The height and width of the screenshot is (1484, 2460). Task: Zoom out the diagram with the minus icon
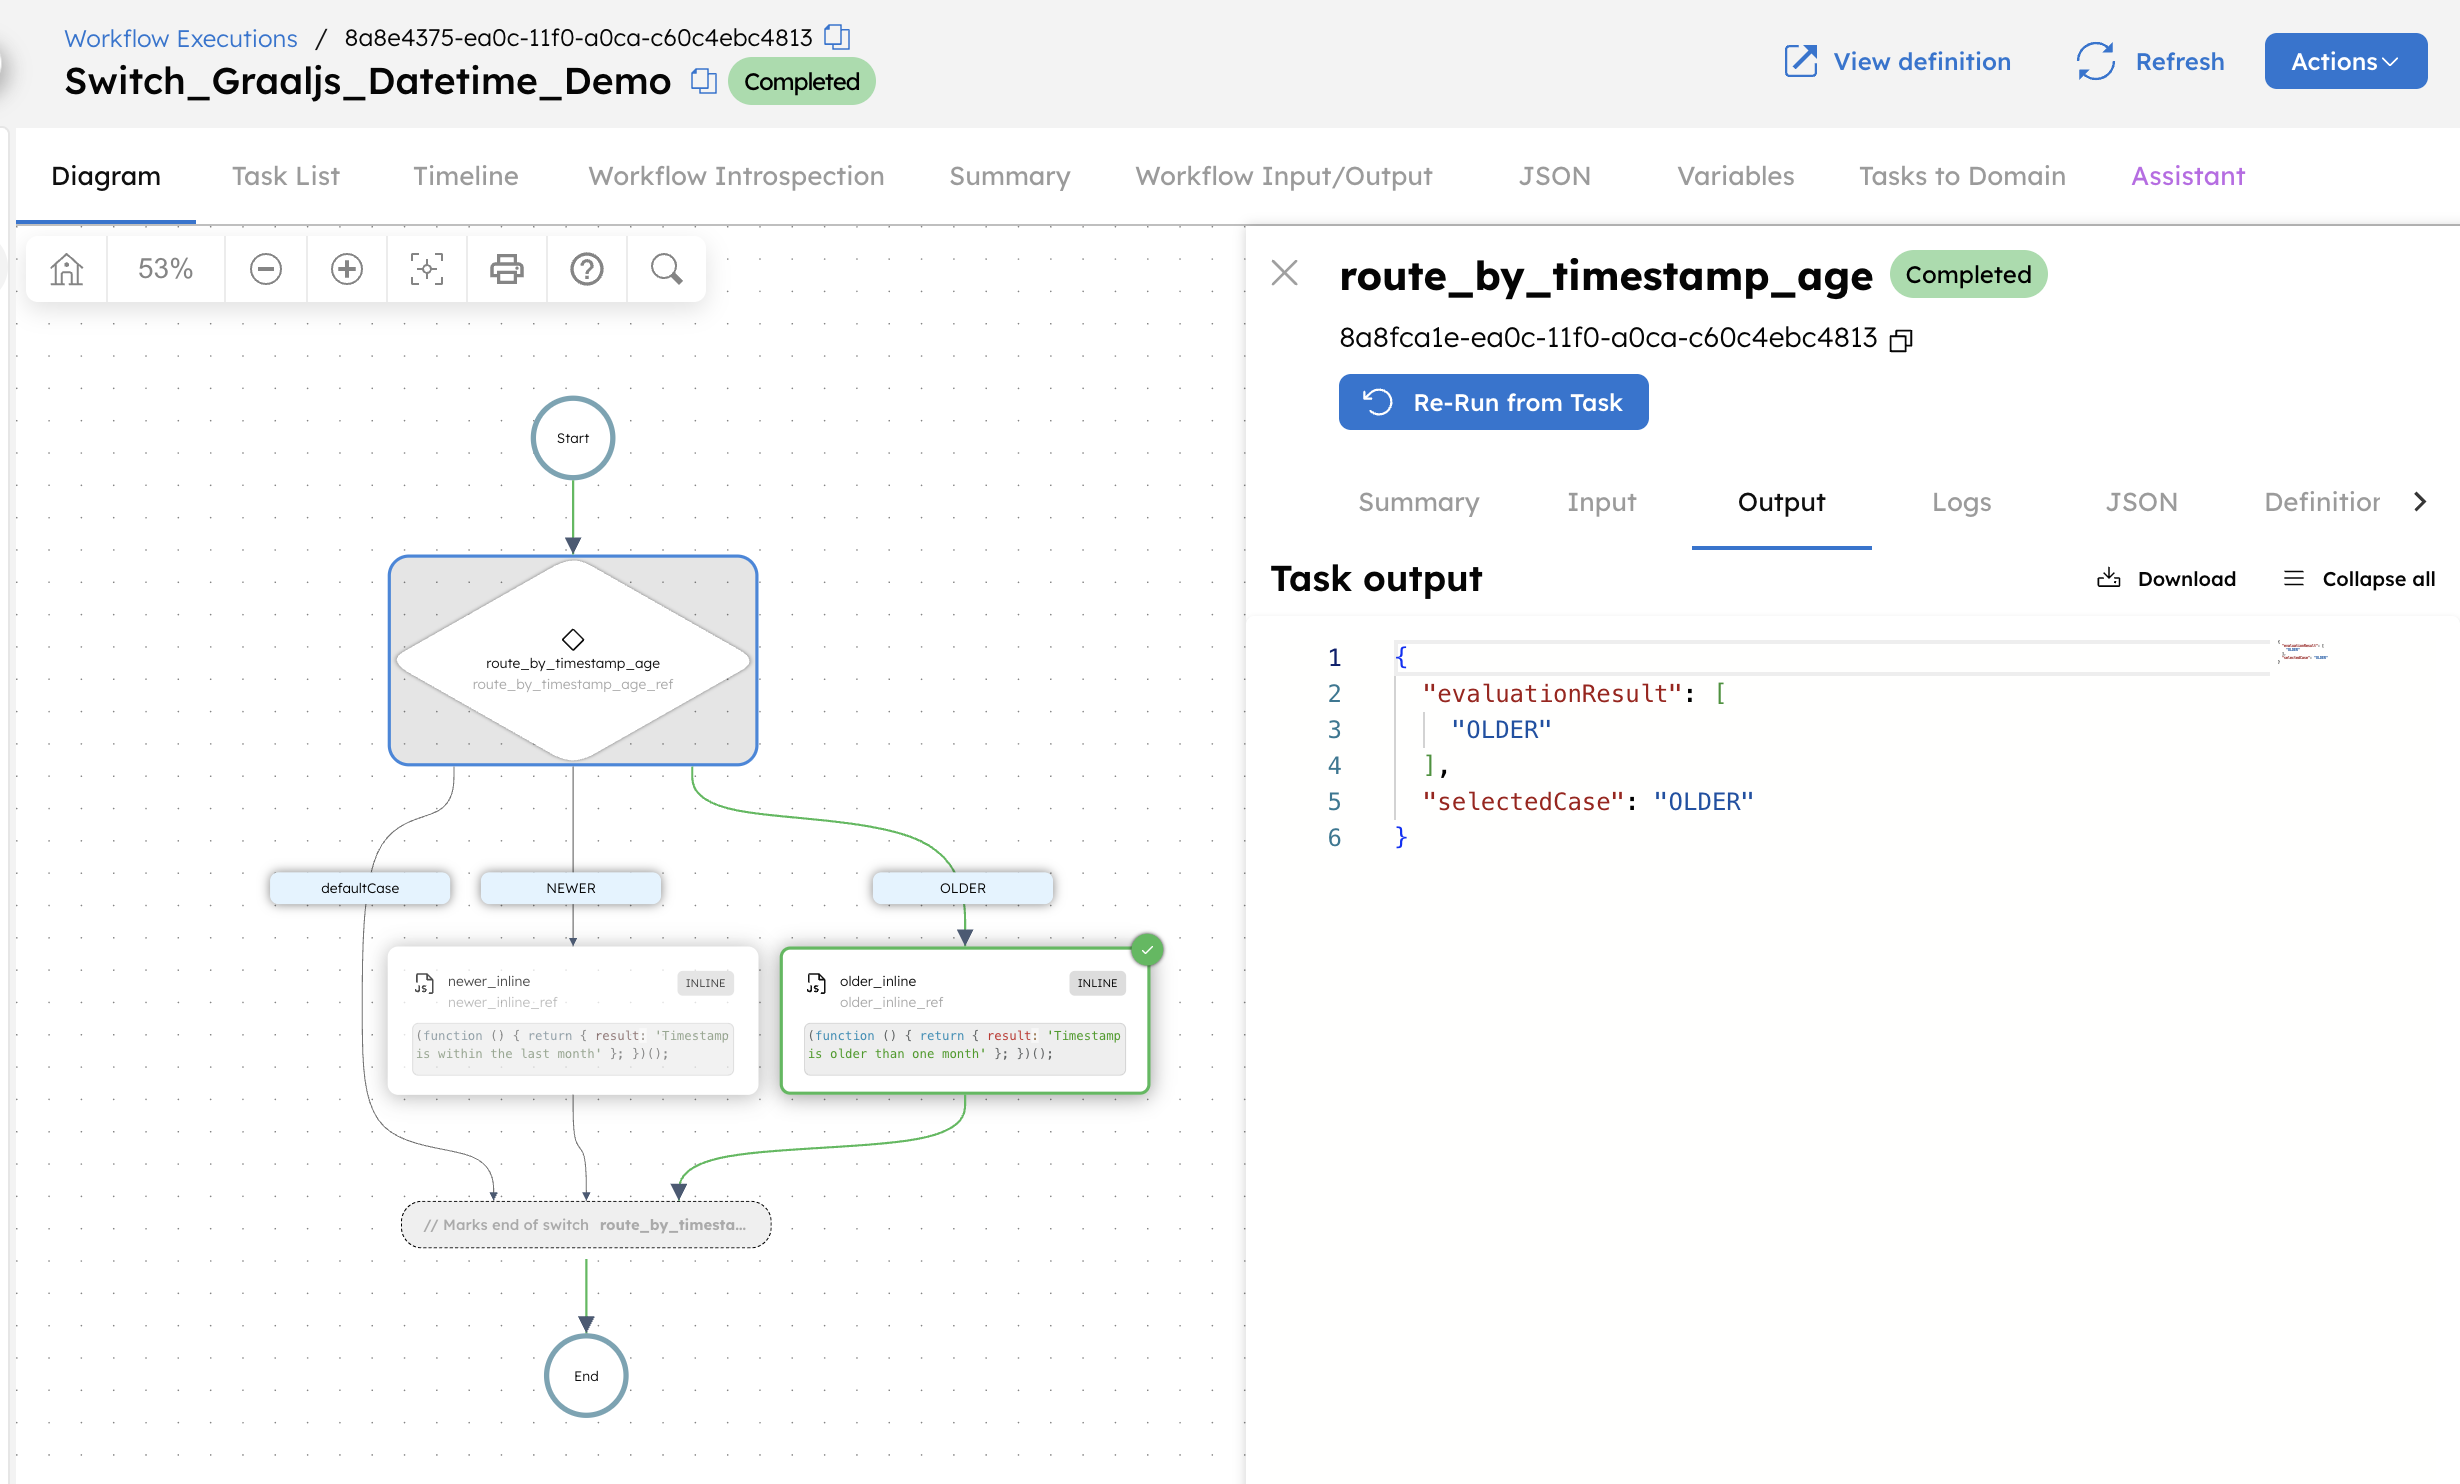click(x=265, y=268)
